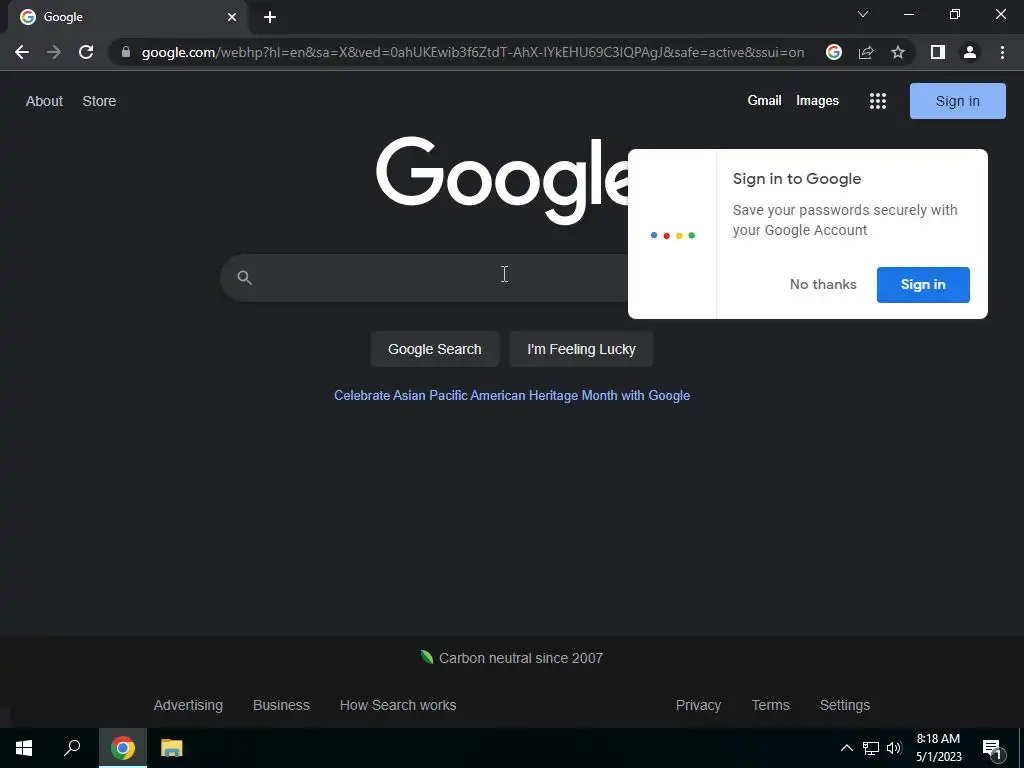The height and width of the screenshot is (768, 1024).
Task: Click the top-right Sign in button
Action: coord(957,101)
